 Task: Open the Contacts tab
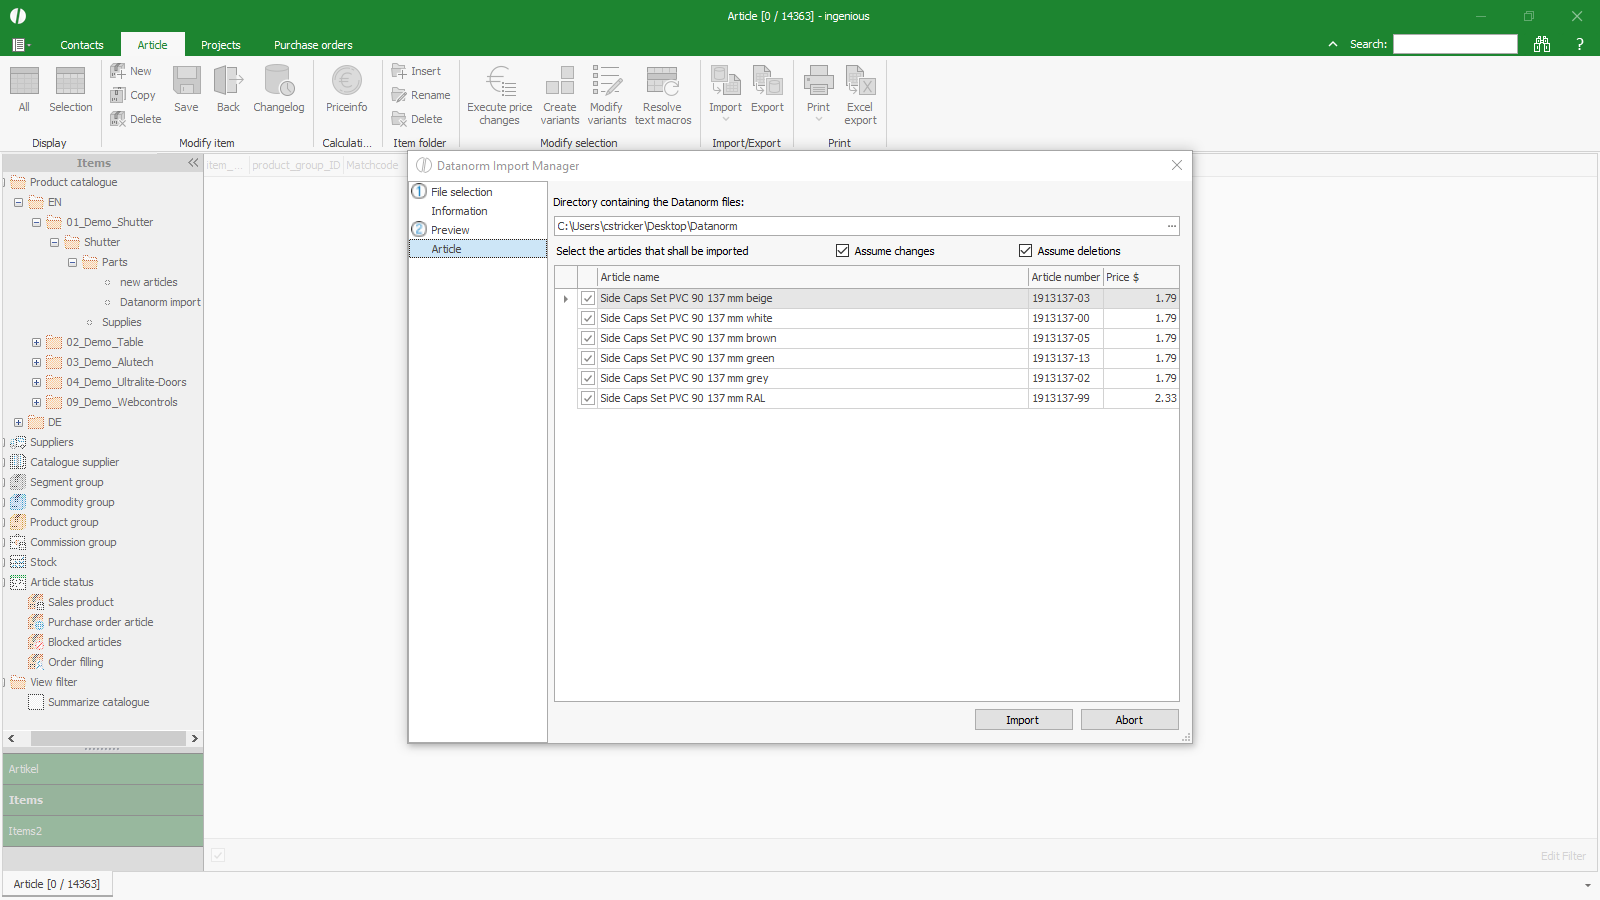click(81, 45)
